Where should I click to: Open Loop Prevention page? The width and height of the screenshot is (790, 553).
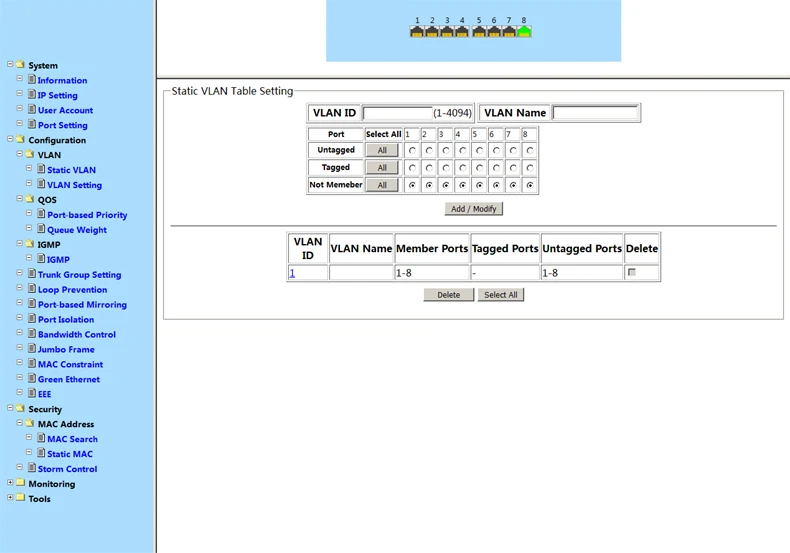pos(73,290)
